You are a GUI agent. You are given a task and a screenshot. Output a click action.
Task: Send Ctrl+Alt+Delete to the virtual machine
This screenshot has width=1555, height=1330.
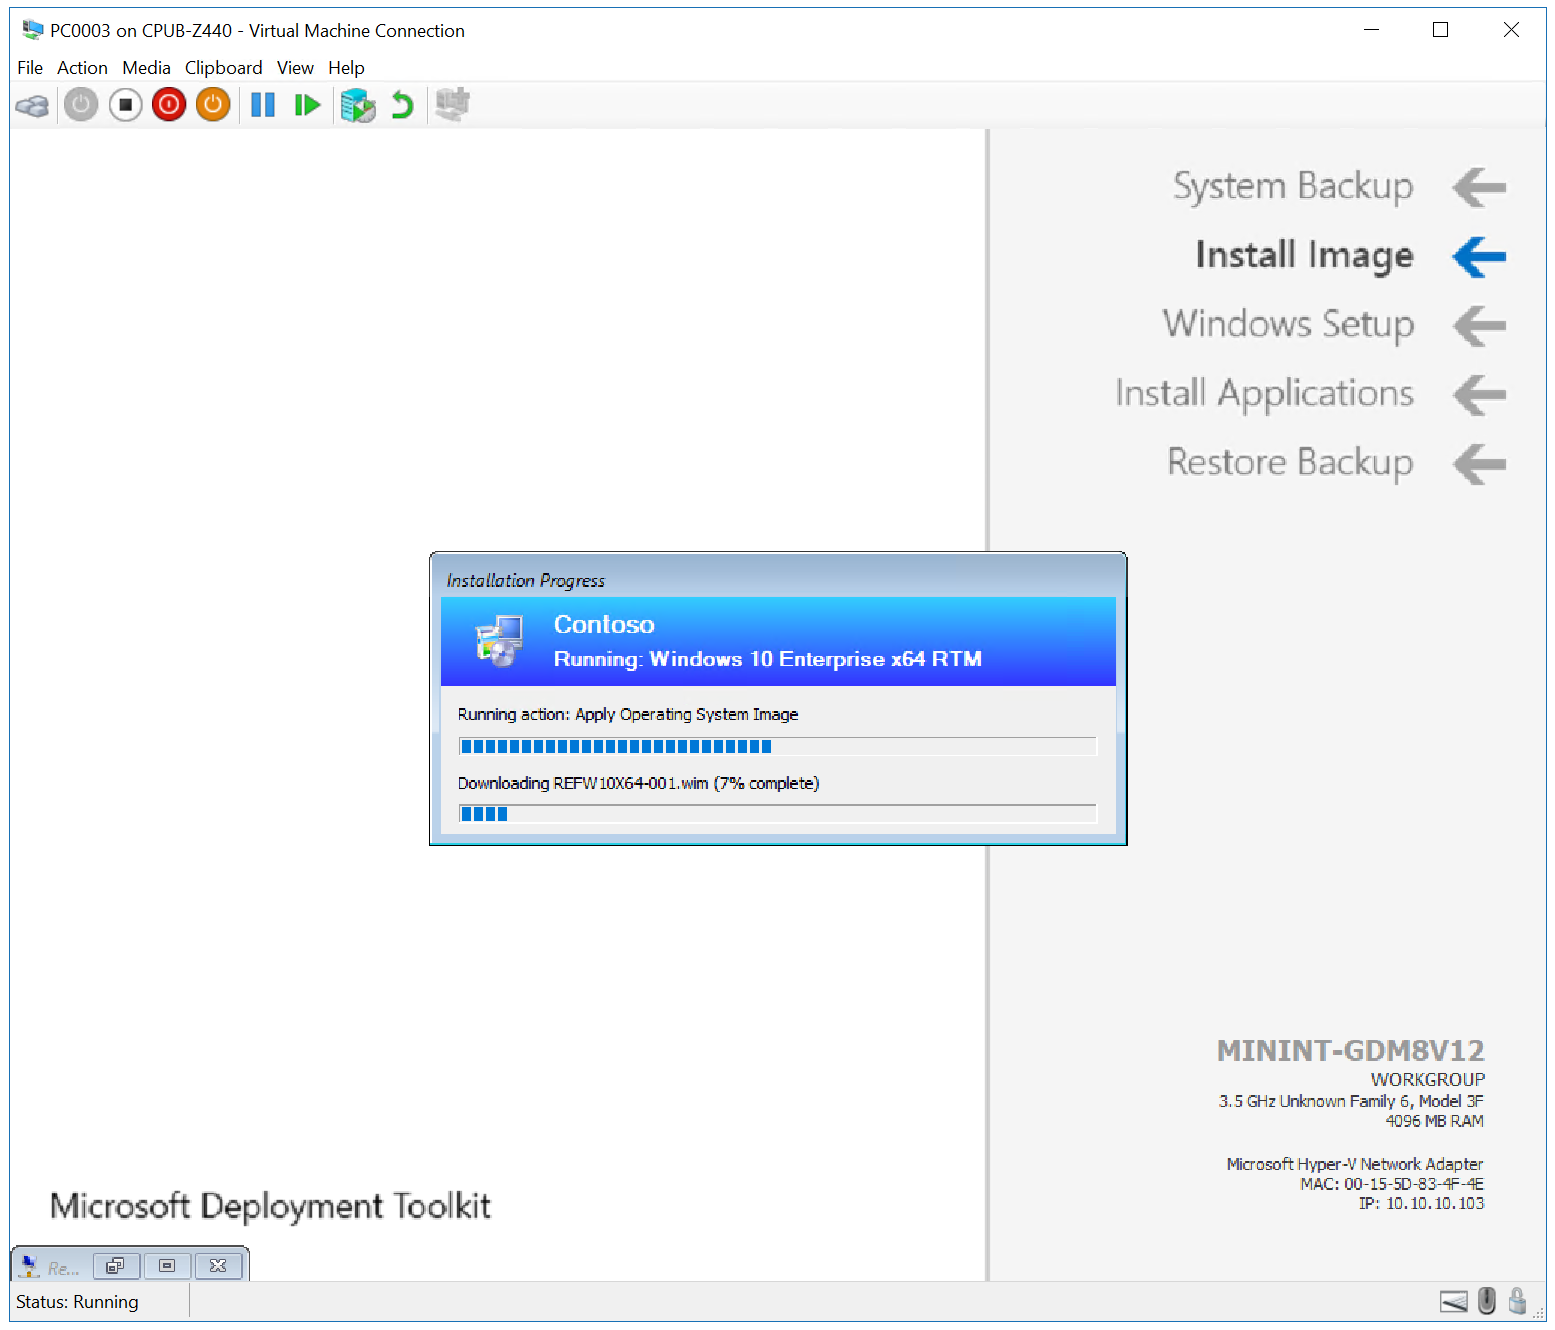[31, 104]
